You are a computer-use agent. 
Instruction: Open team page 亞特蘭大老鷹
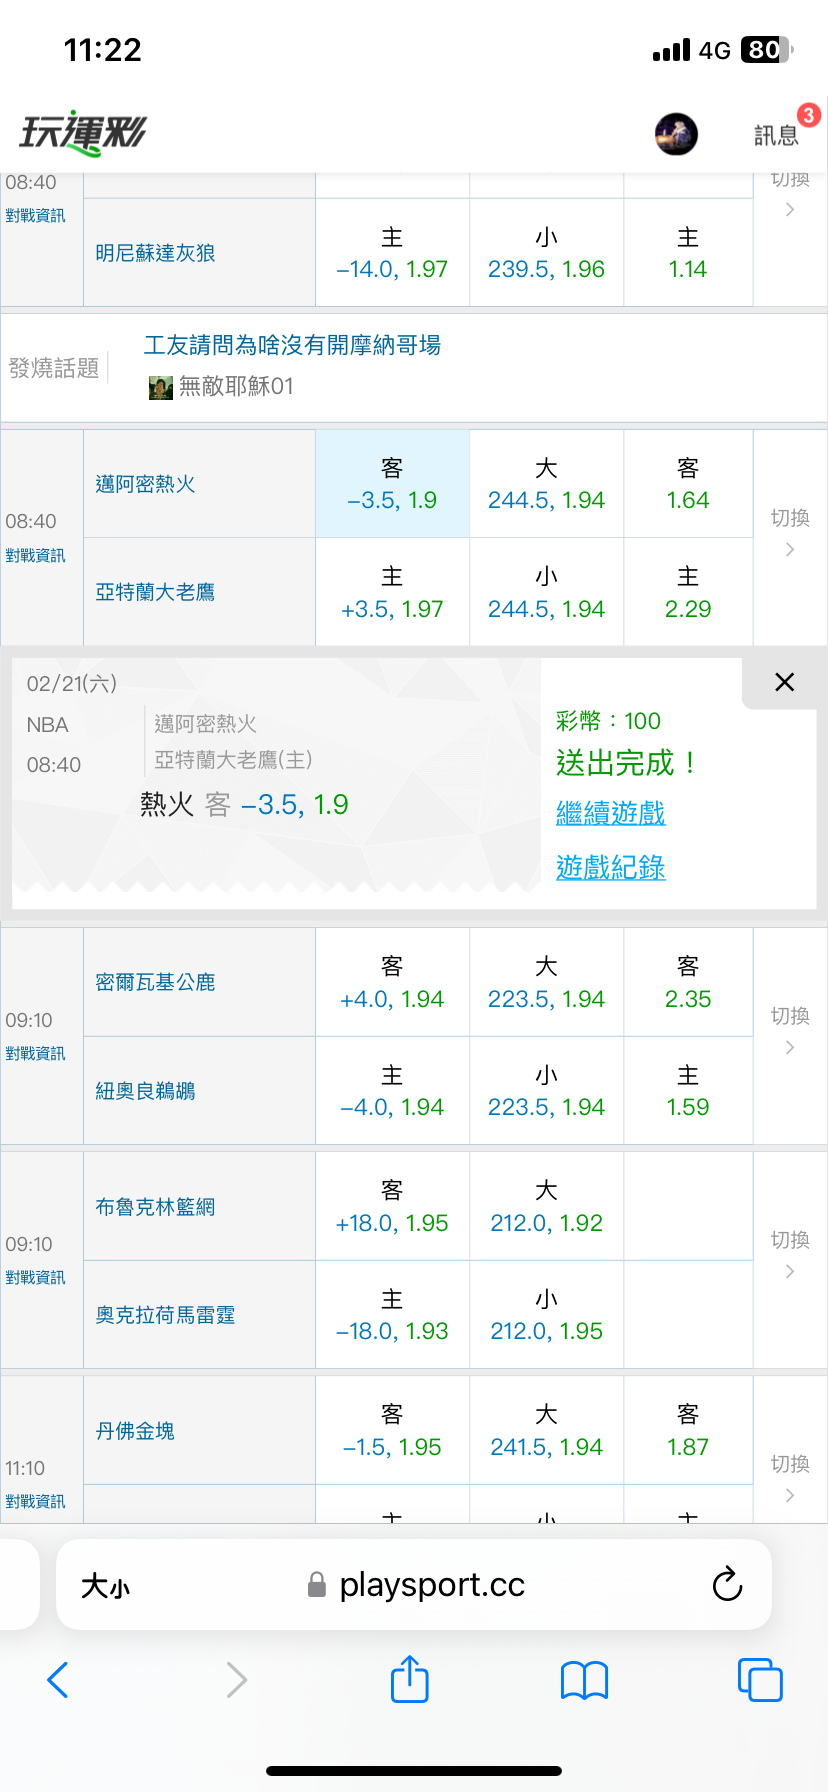(155, 592)
